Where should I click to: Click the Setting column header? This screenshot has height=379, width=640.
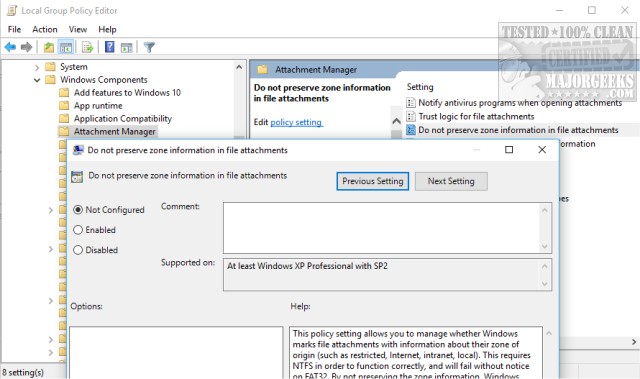coord(420,87)
